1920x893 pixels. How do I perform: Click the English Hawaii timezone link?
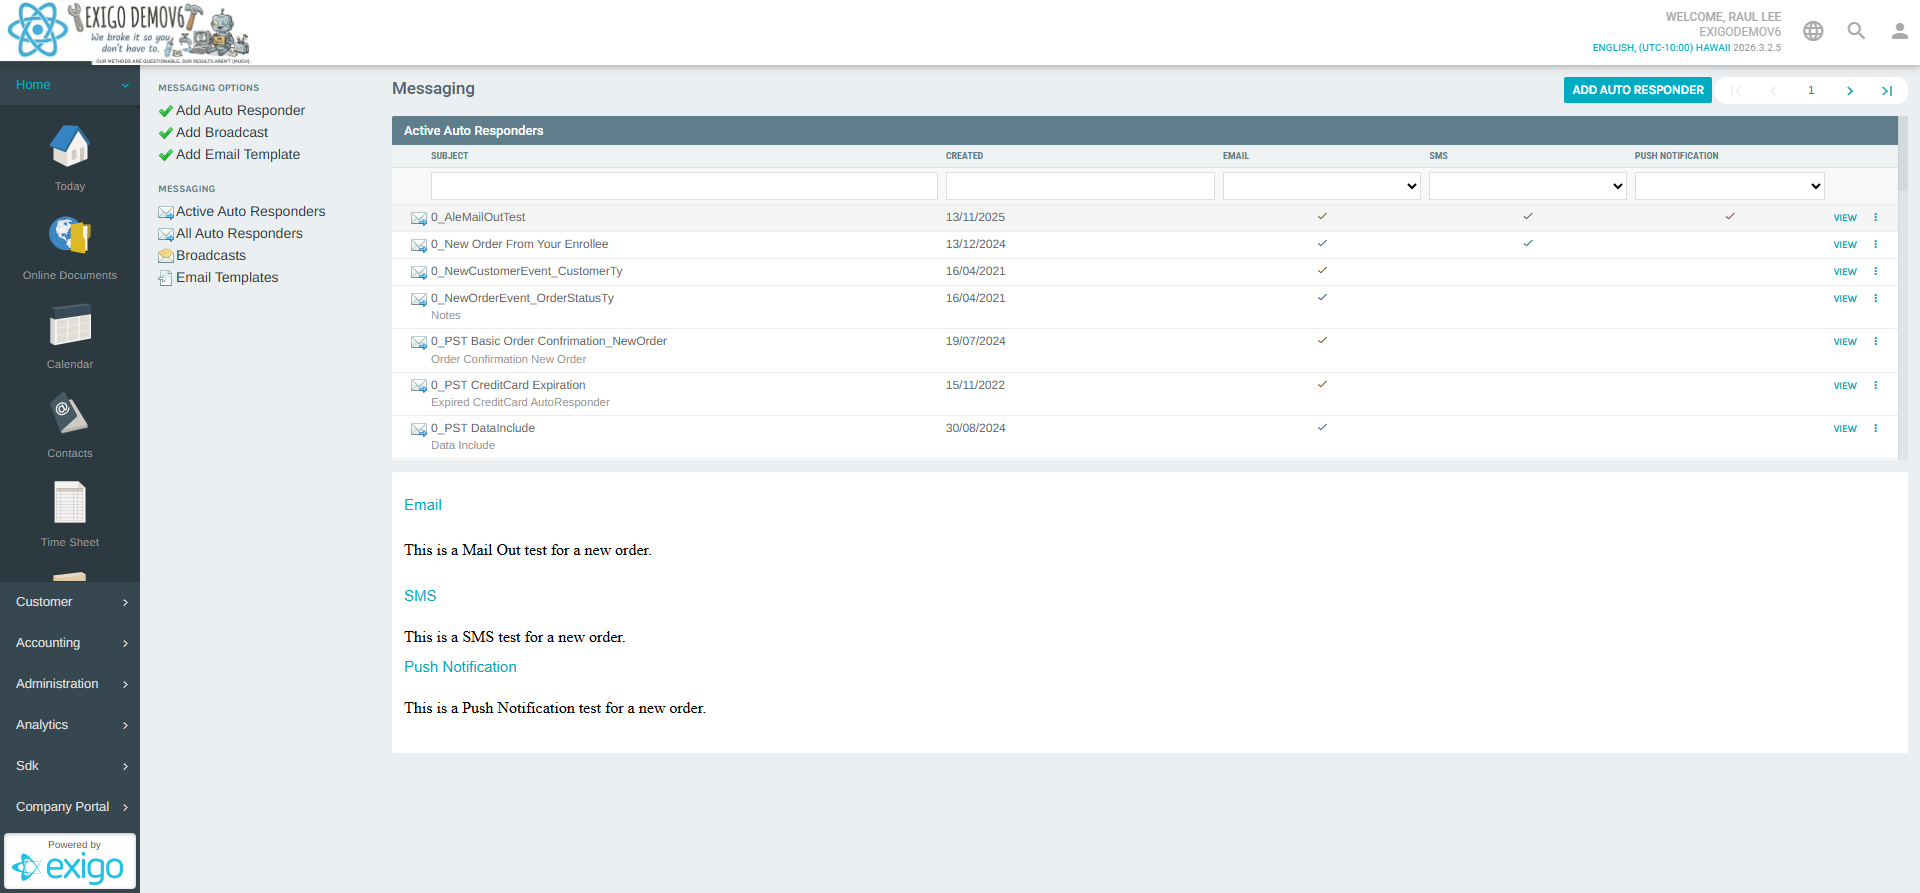point(1661,48)
